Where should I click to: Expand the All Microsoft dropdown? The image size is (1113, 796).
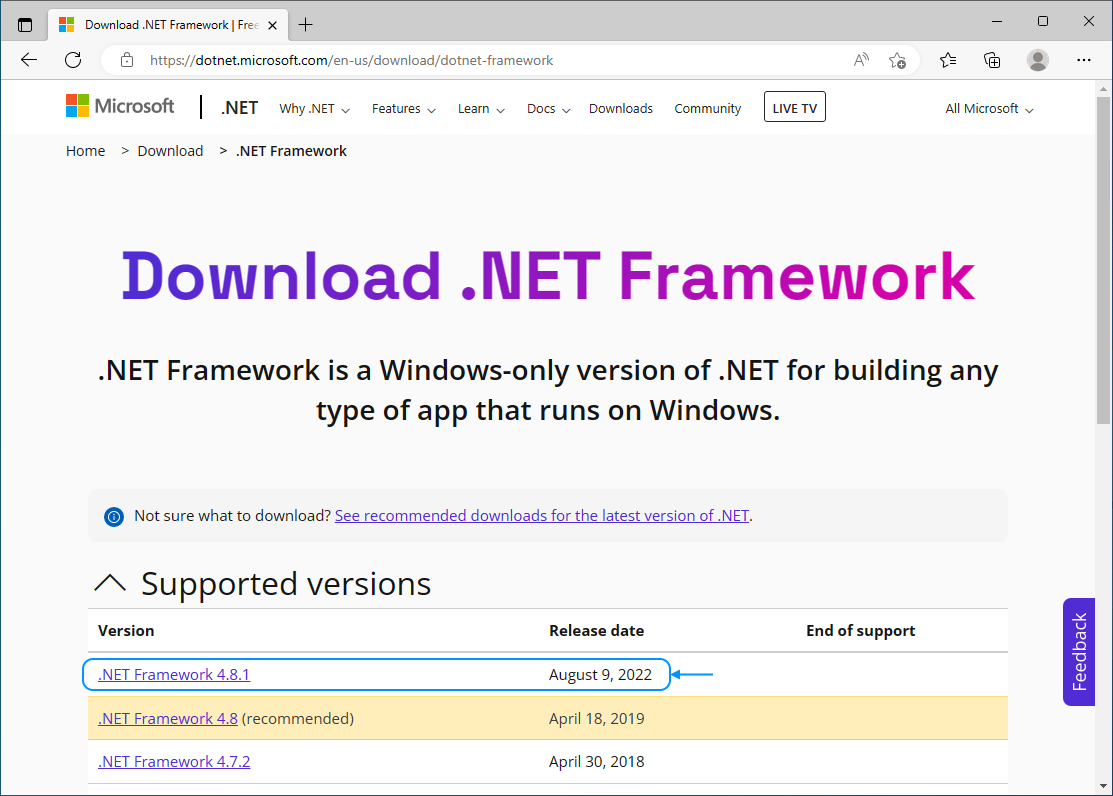[989, 109]
